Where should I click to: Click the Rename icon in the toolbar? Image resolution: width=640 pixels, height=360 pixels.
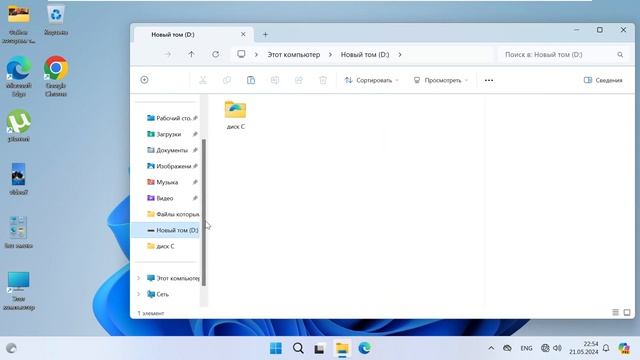pos(275,80)
